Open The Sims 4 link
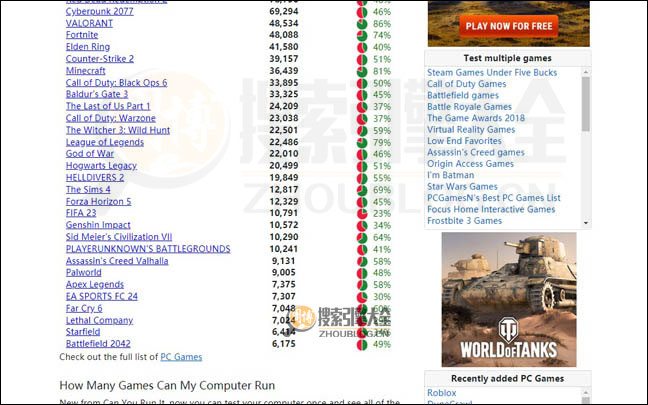The image size is (648, 405). pyautogui.click(x=88, y=190)
